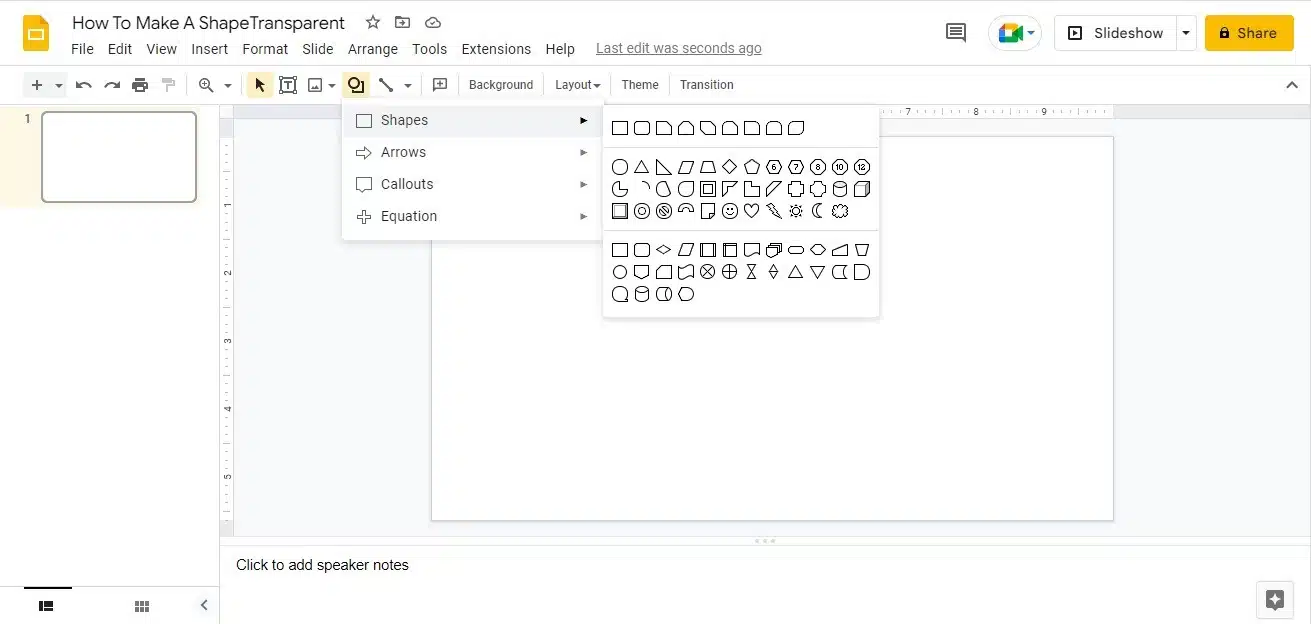Image resolution: width=1311 pixels, height=624 pixels.
Task: Choose the 3D cube shape
Action: (x=862, y=189)
